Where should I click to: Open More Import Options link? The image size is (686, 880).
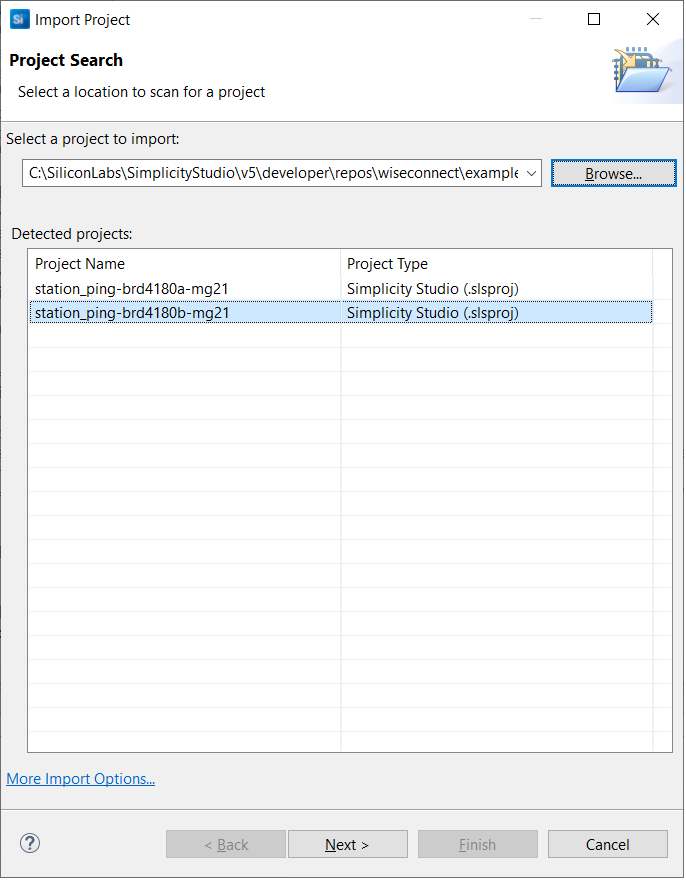click(80, 778)
